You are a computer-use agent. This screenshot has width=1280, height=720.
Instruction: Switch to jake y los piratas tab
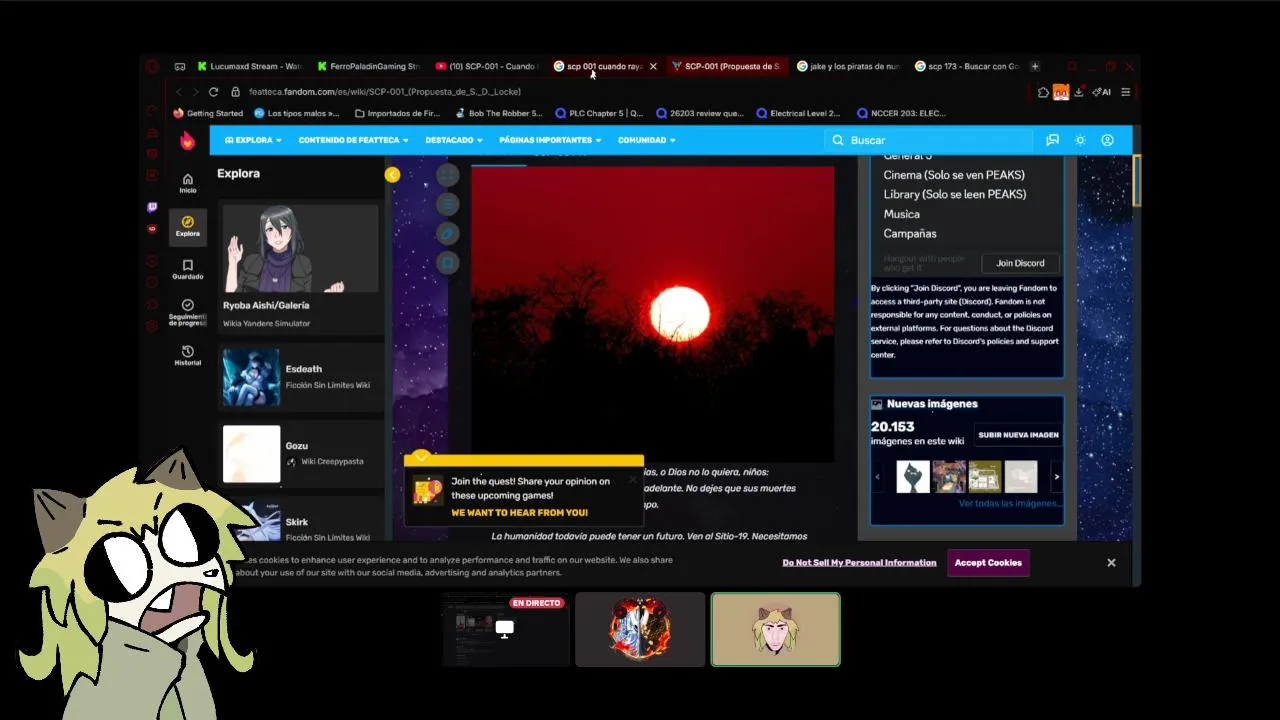[848, 66]
